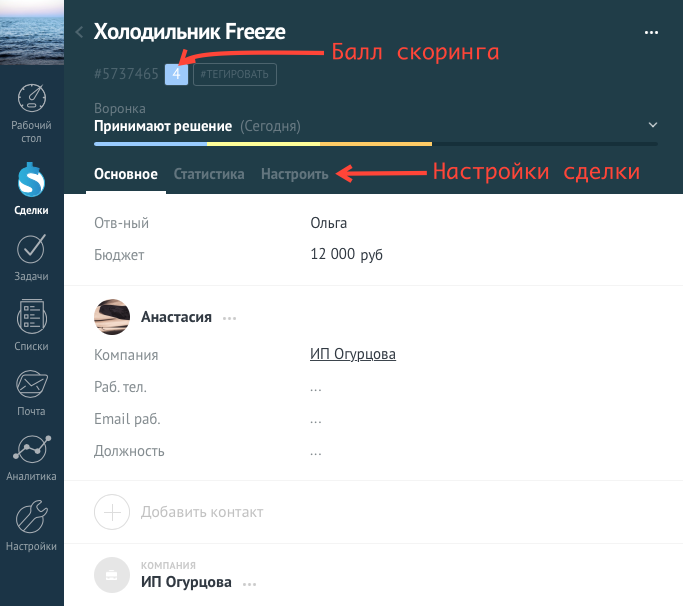Viewport: 683px width, 606px height.
Task: Select the Сделки sidebar icon
Action: (31, 179)
